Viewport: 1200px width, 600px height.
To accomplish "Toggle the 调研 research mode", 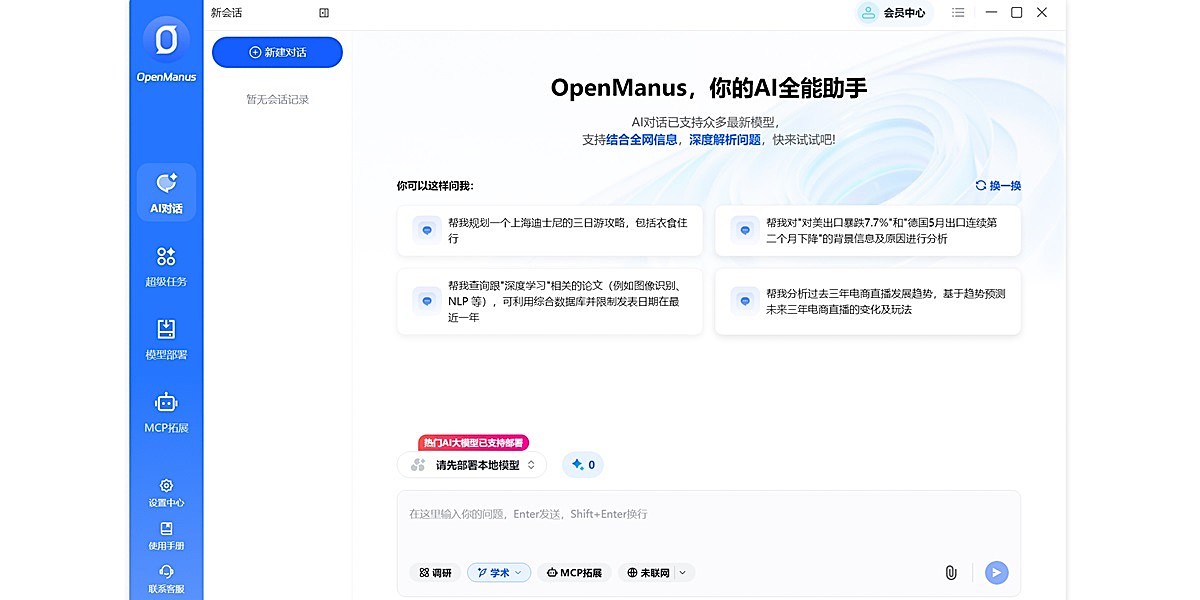I will (x=435, y=572).
